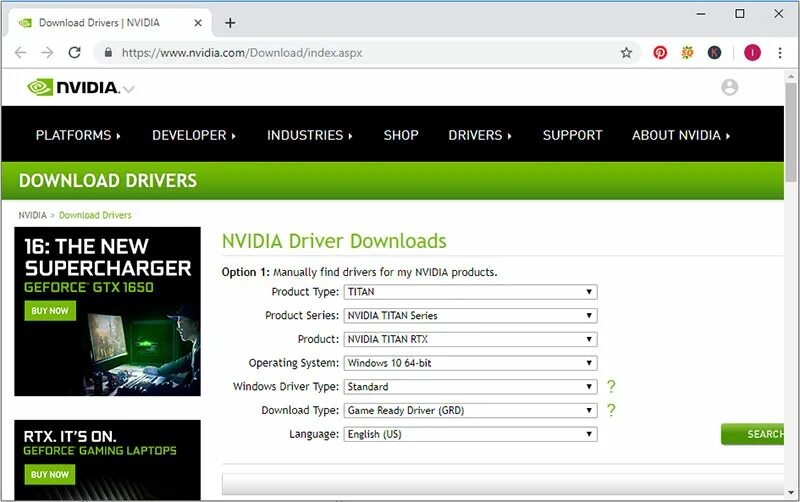The image size is (800, 502).
Task: Click the GeForce GTX 1650 banner image
Action: pos(108,311)
